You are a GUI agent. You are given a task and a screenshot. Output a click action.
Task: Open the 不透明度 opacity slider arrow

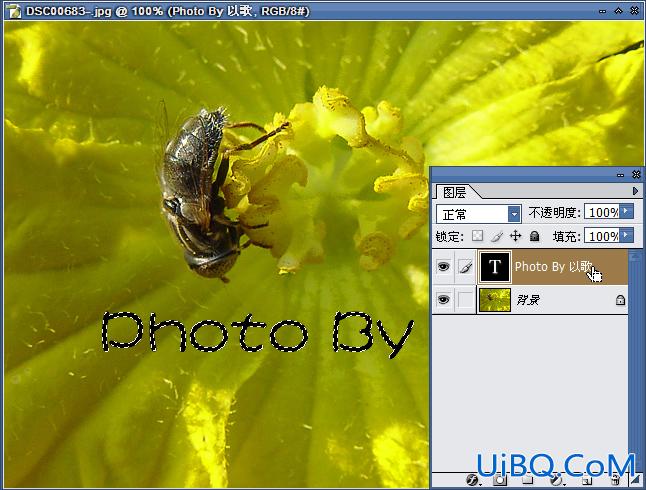(x=626, y=211)
